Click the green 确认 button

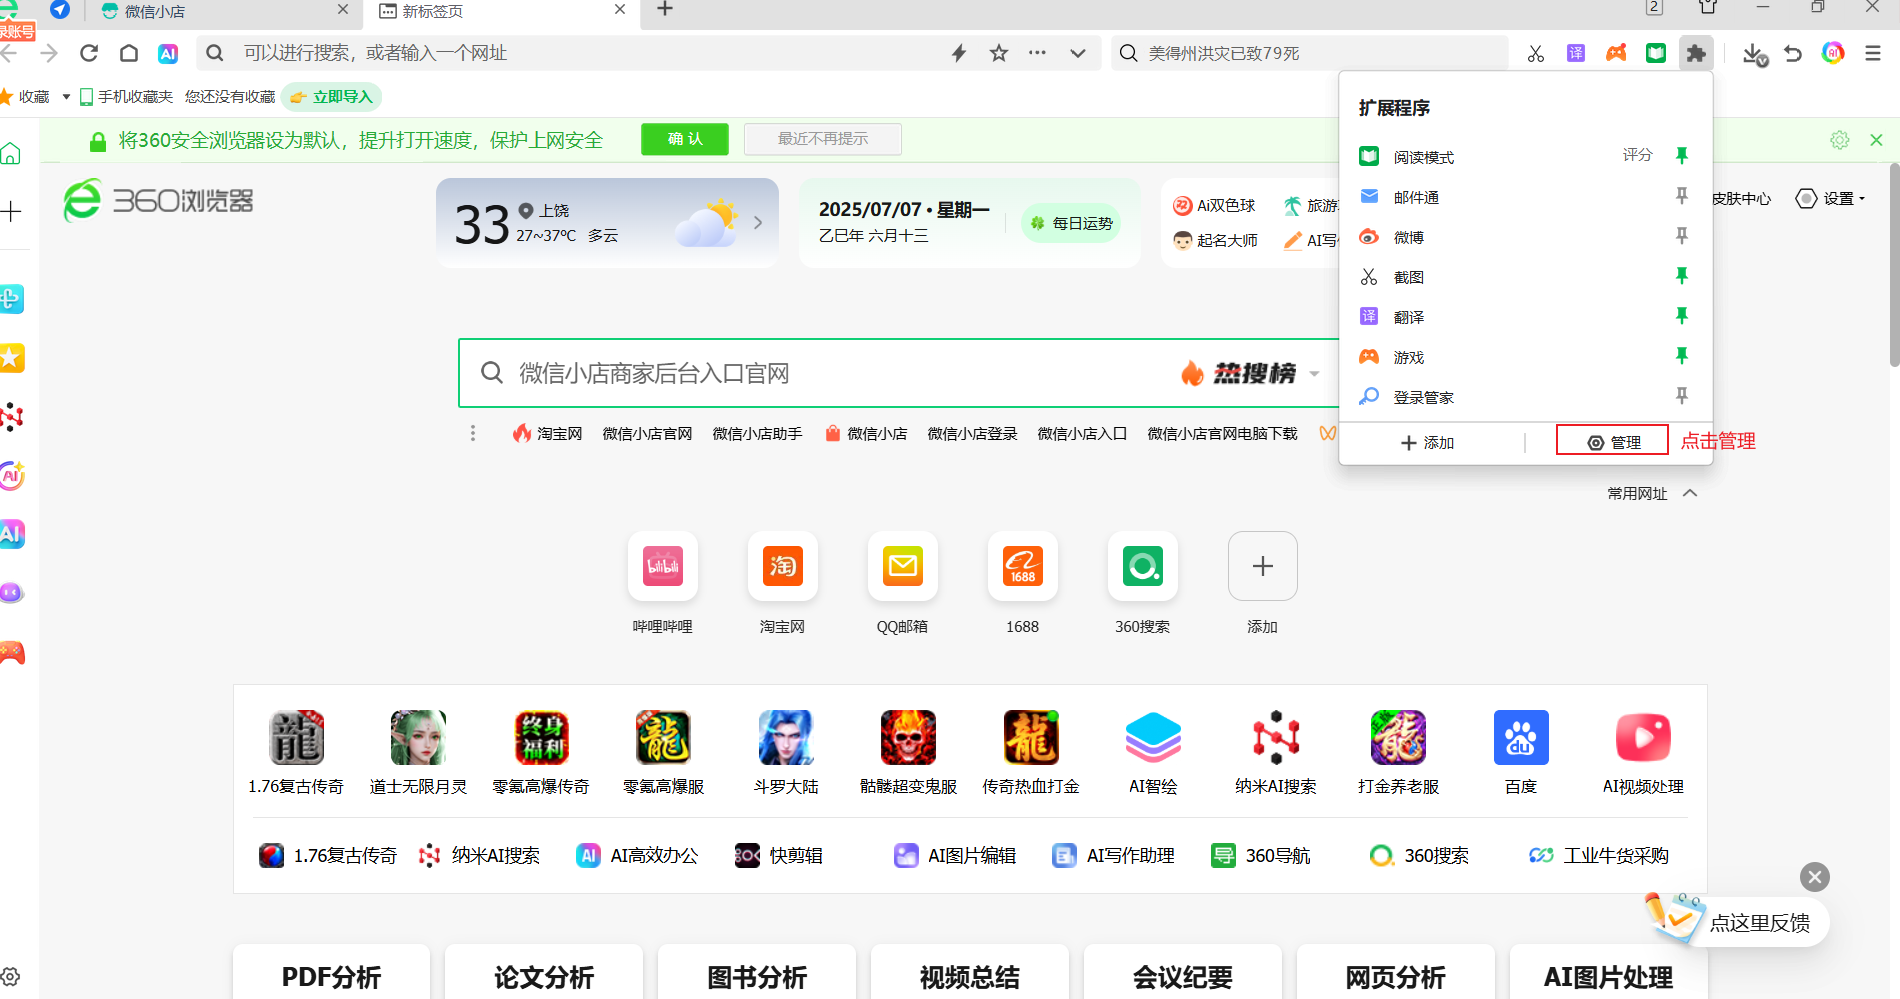coord(685,139)
